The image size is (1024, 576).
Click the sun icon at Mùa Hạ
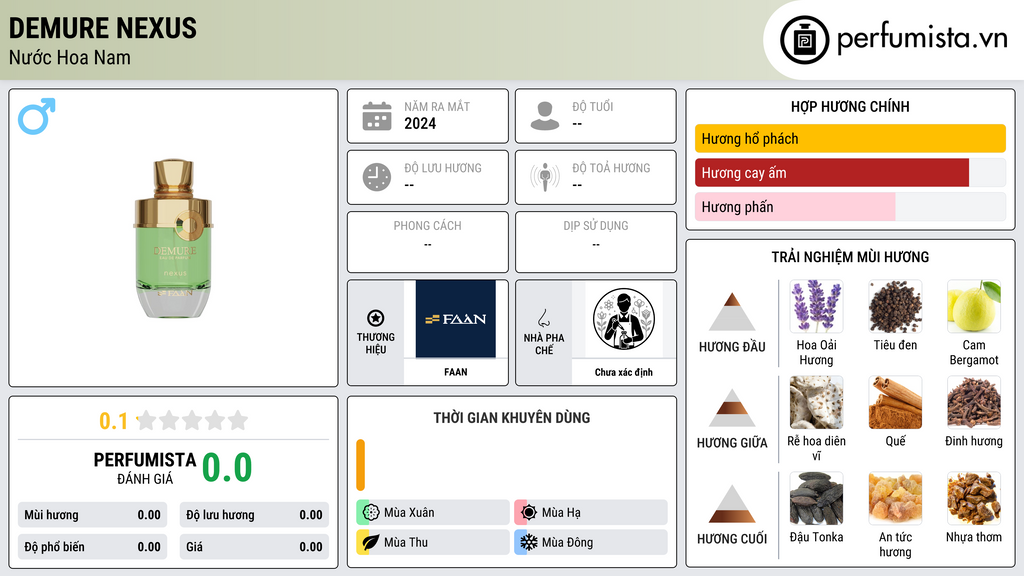529,512
